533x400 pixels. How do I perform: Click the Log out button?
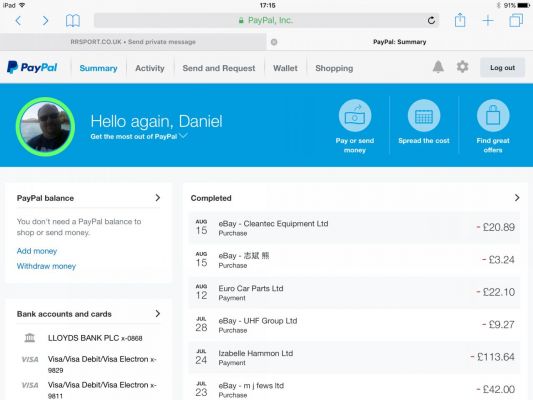502,68
